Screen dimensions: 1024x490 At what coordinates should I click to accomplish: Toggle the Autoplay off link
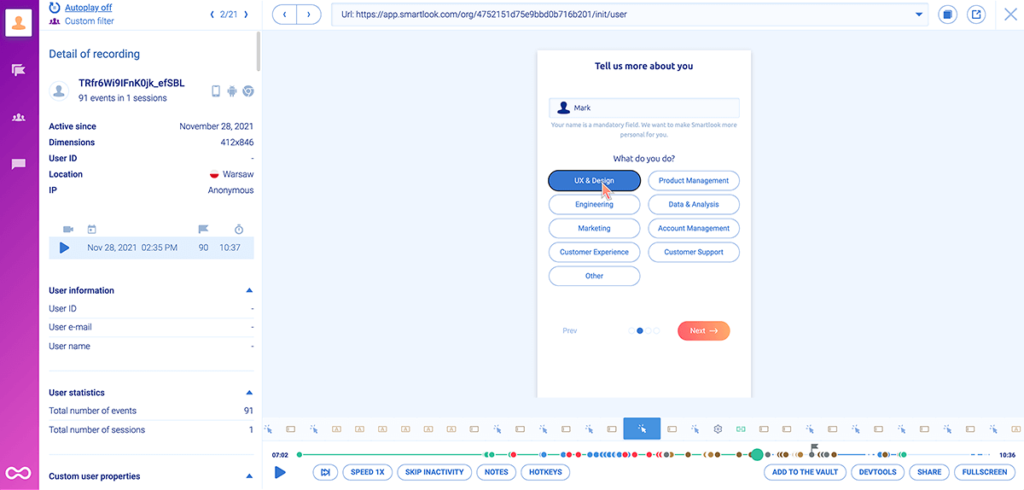(x=88, y=7)
